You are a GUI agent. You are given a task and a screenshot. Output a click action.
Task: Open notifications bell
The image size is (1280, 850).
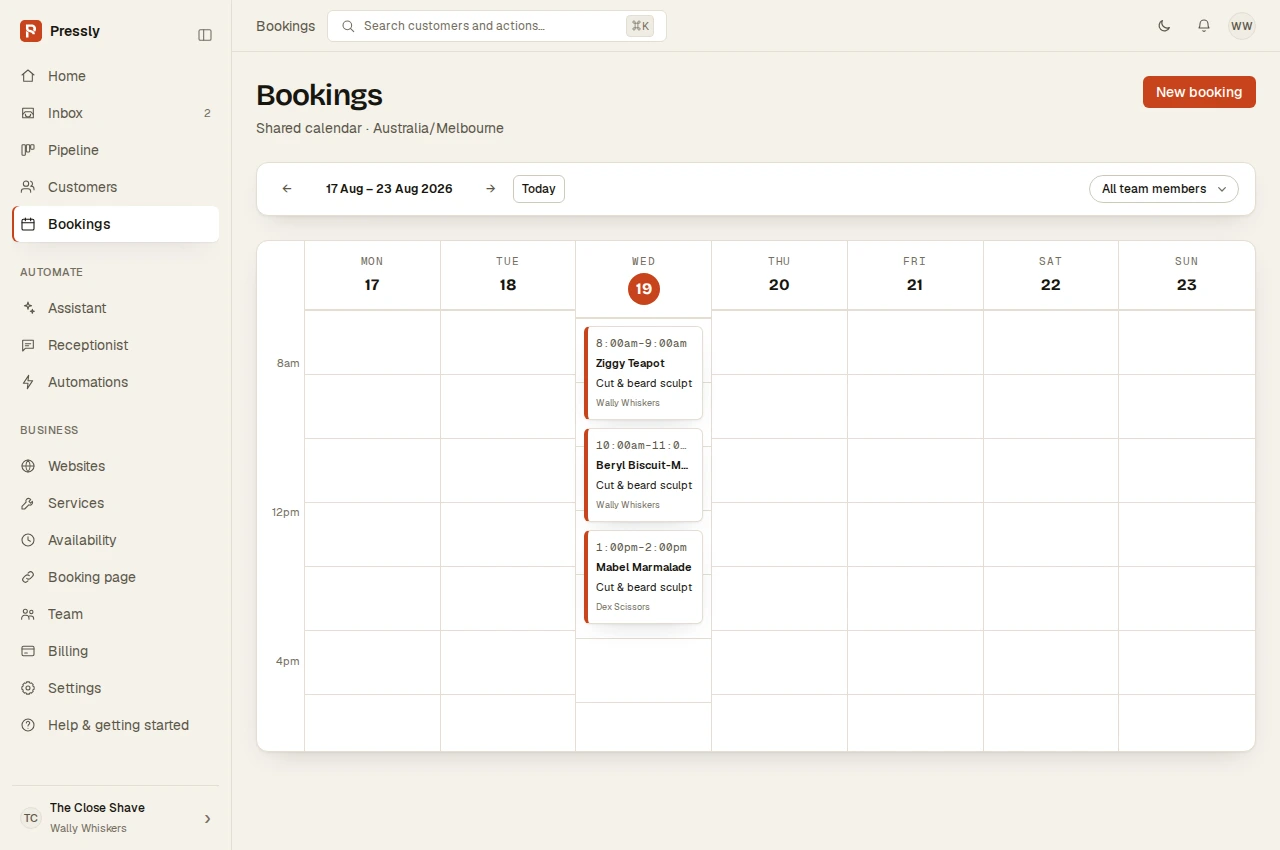(1204, 26)
